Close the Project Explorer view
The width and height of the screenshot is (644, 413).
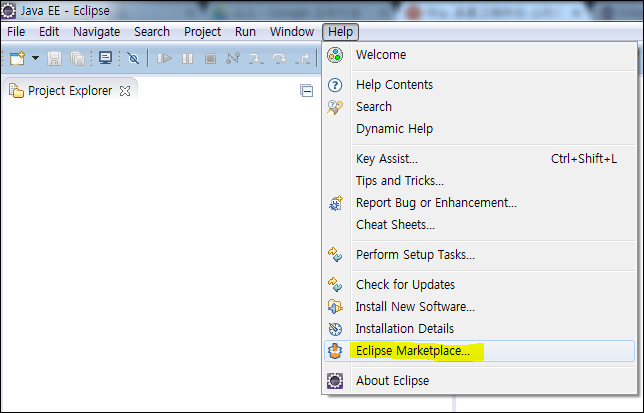(x=125, y=91)
